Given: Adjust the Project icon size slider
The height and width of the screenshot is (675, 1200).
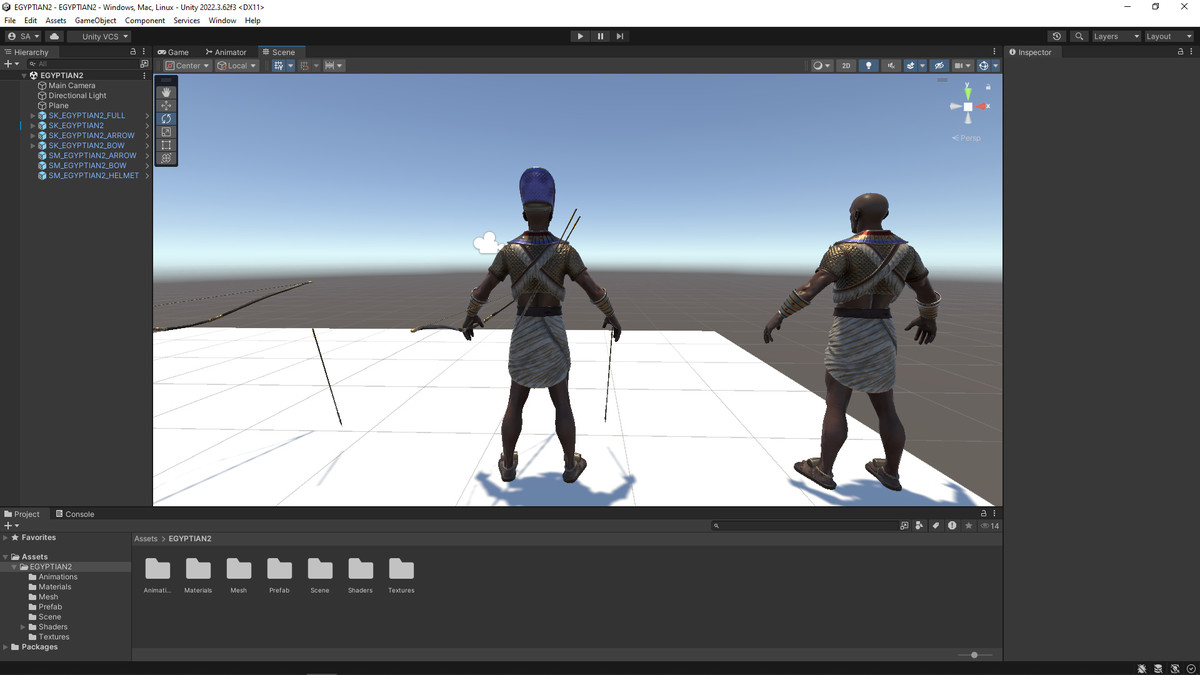Looking at the screenshot, I should pos(974,655).
